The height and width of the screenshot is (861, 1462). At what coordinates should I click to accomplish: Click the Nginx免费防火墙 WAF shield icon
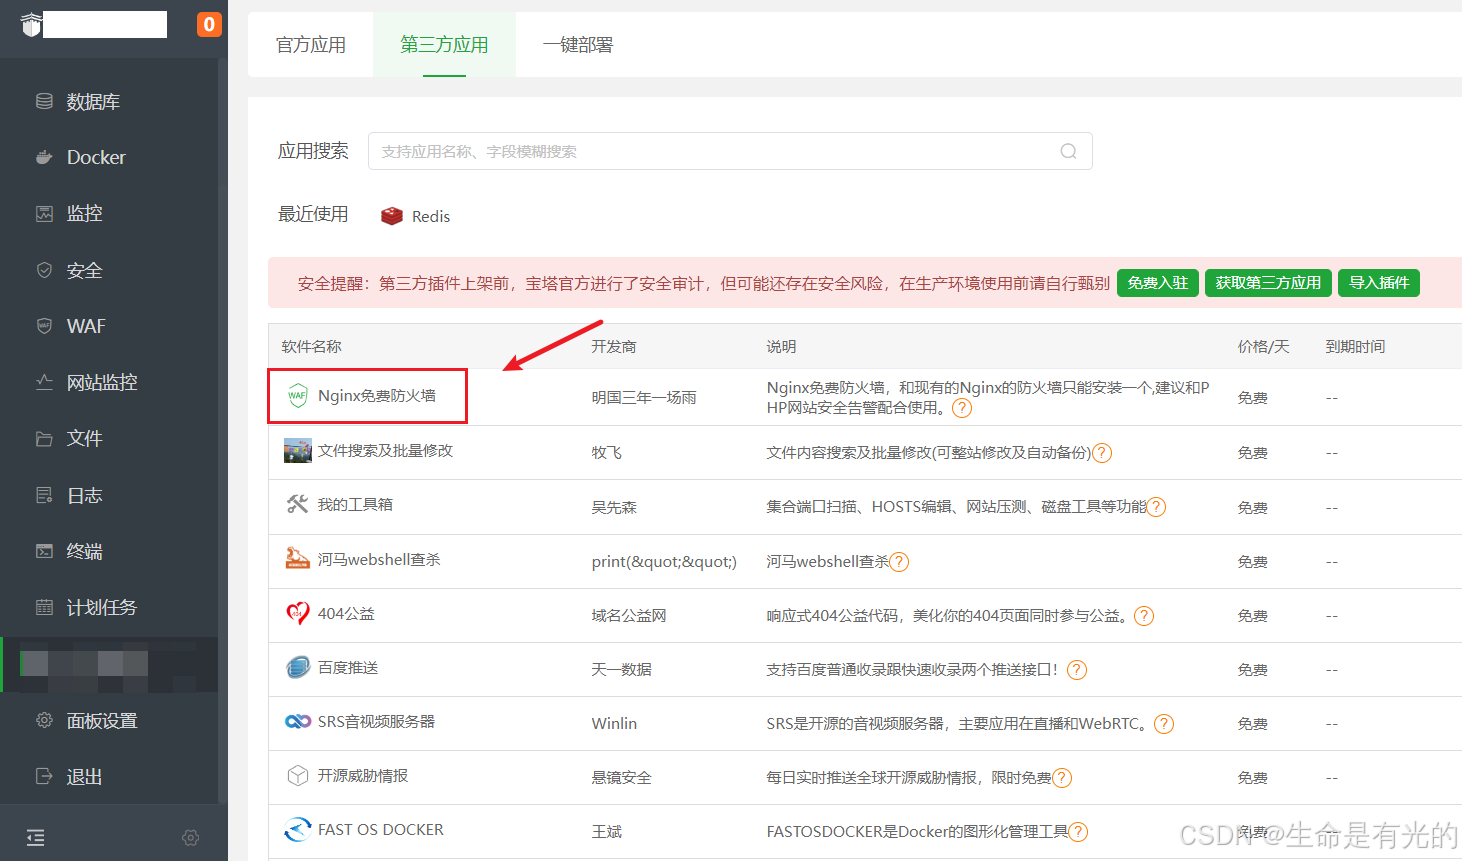[x=297, y=395]
